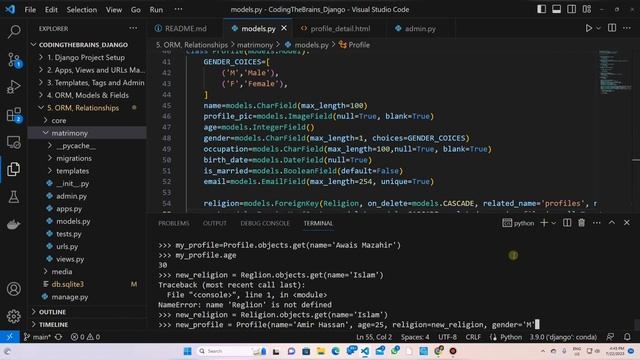Maximize the panel with up chevron

612,223
